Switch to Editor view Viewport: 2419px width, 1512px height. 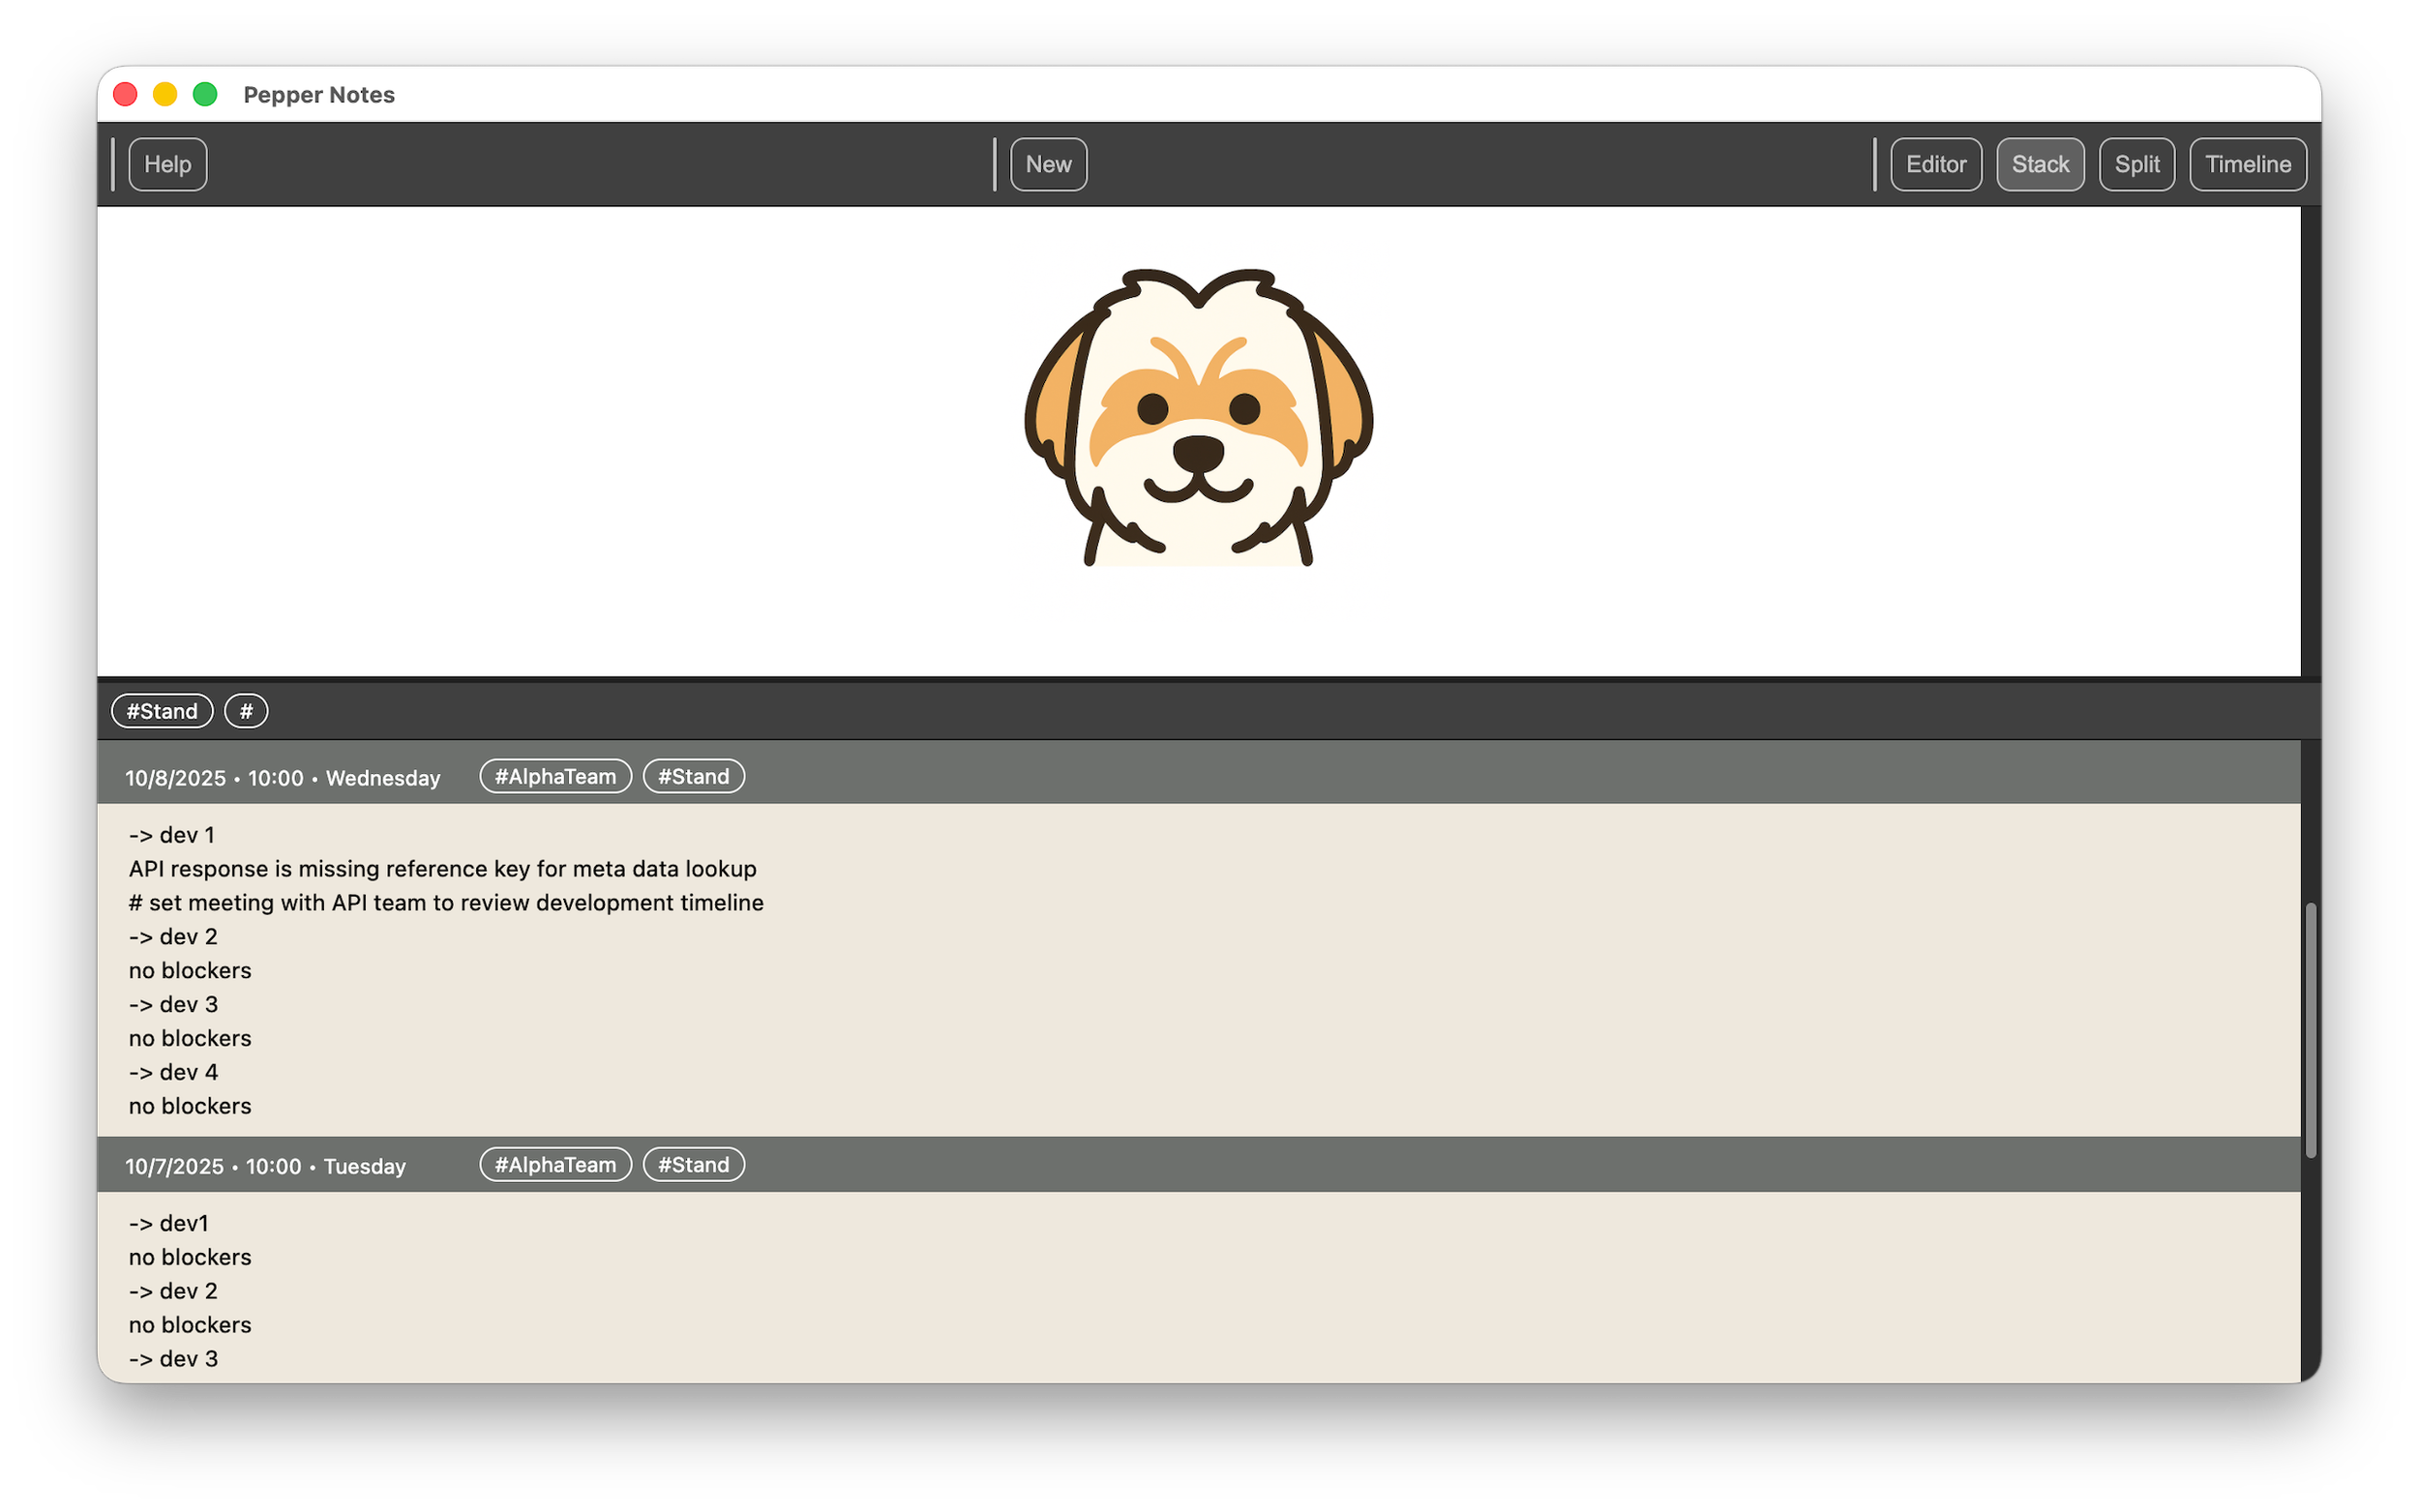(1935, 164)
